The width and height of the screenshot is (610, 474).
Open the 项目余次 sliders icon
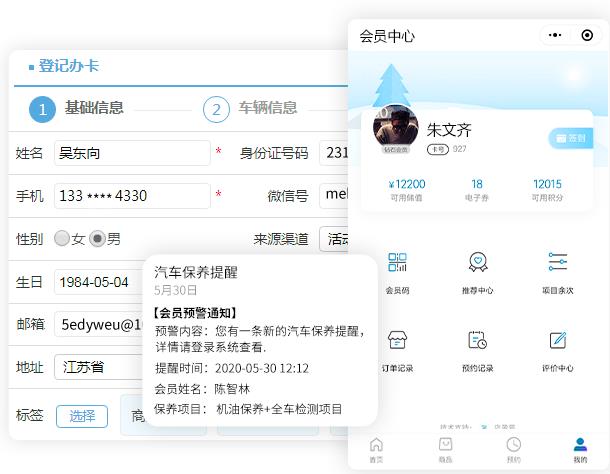[x=557, y=262]
